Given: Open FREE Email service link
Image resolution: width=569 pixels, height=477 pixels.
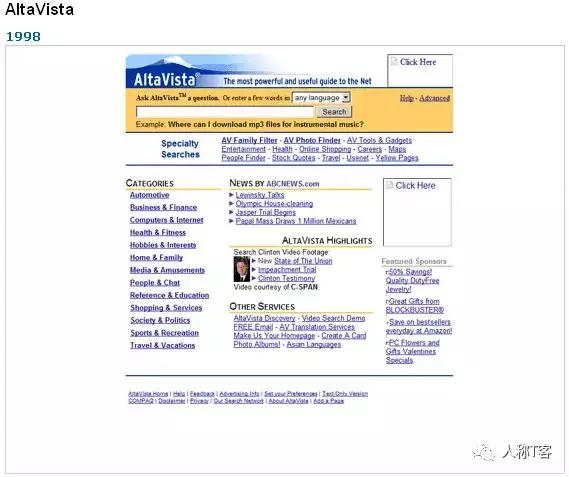Looking at the screenshot, I should point(253,327).
